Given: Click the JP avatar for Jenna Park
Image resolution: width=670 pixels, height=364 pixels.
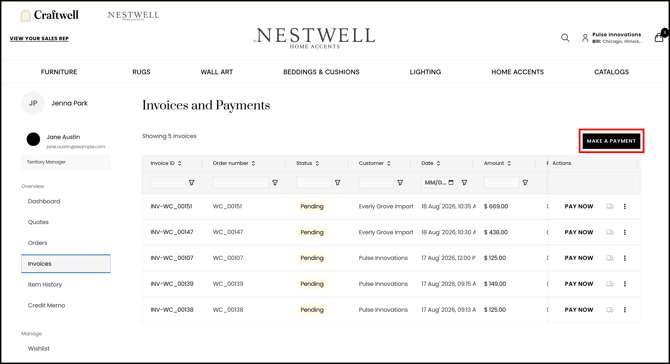Looking at the screenshot, I should [33, 103].
